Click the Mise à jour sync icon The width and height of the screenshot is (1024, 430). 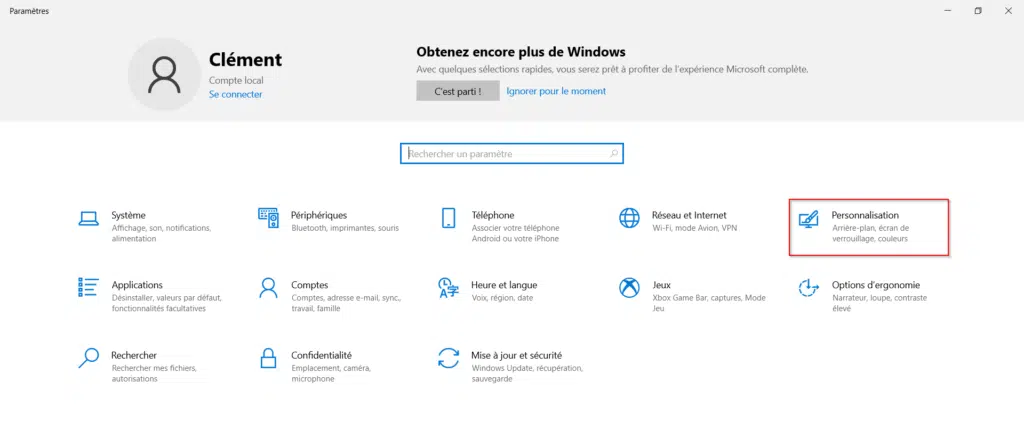448,358
